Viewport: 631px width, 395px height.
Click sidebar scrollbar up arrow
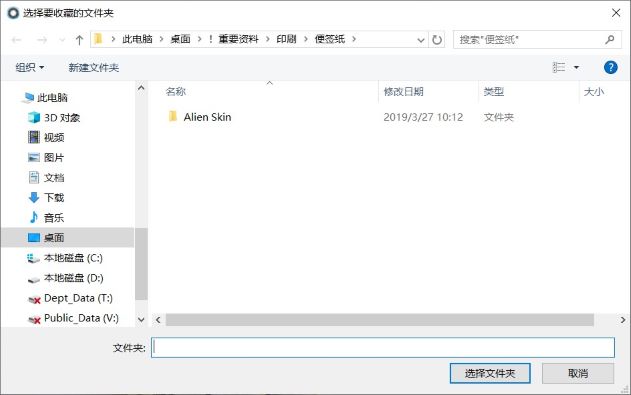tap(141, 88)
